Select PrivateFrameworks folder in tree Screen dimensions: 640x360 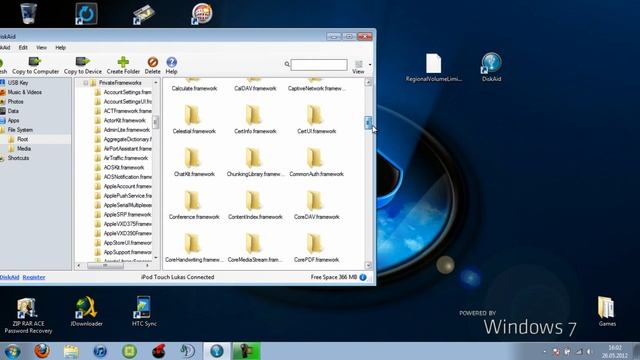click(120, 82)
